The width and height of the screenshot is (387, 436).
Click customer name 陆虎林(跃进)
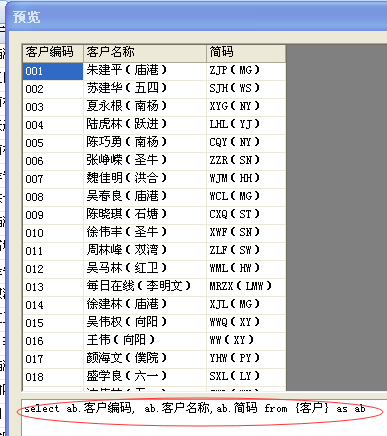tap(145, 125)
